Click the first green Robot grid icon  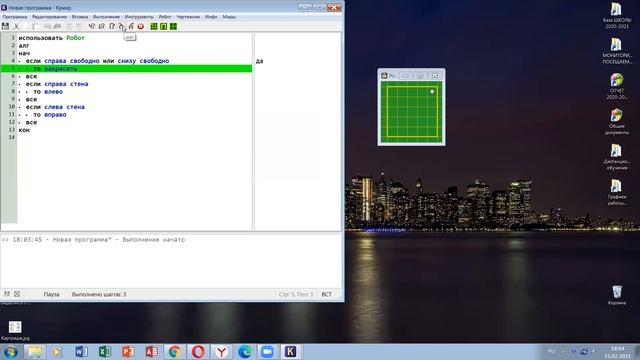154,26
